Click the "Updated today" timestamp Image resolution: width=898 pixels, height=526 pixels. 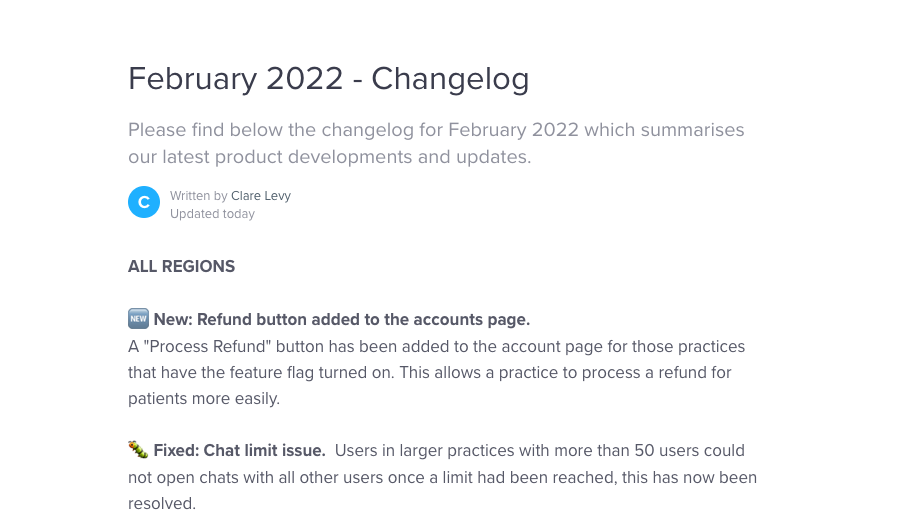pyautogui.click(x=212, y=214)
